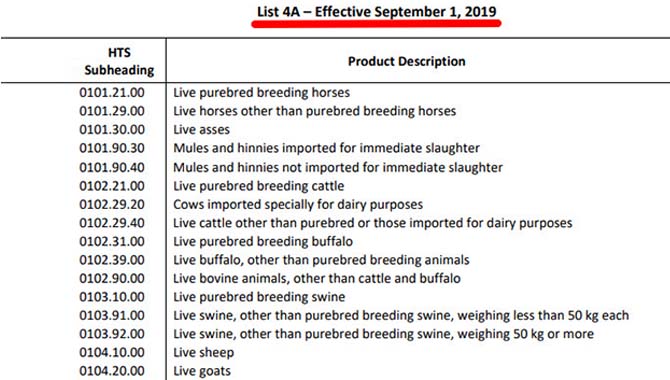Image resolution: width=670 pixels, height=380 pixels.
Task: Select HTS code 0102.21.00
Action: coord(112,186)
